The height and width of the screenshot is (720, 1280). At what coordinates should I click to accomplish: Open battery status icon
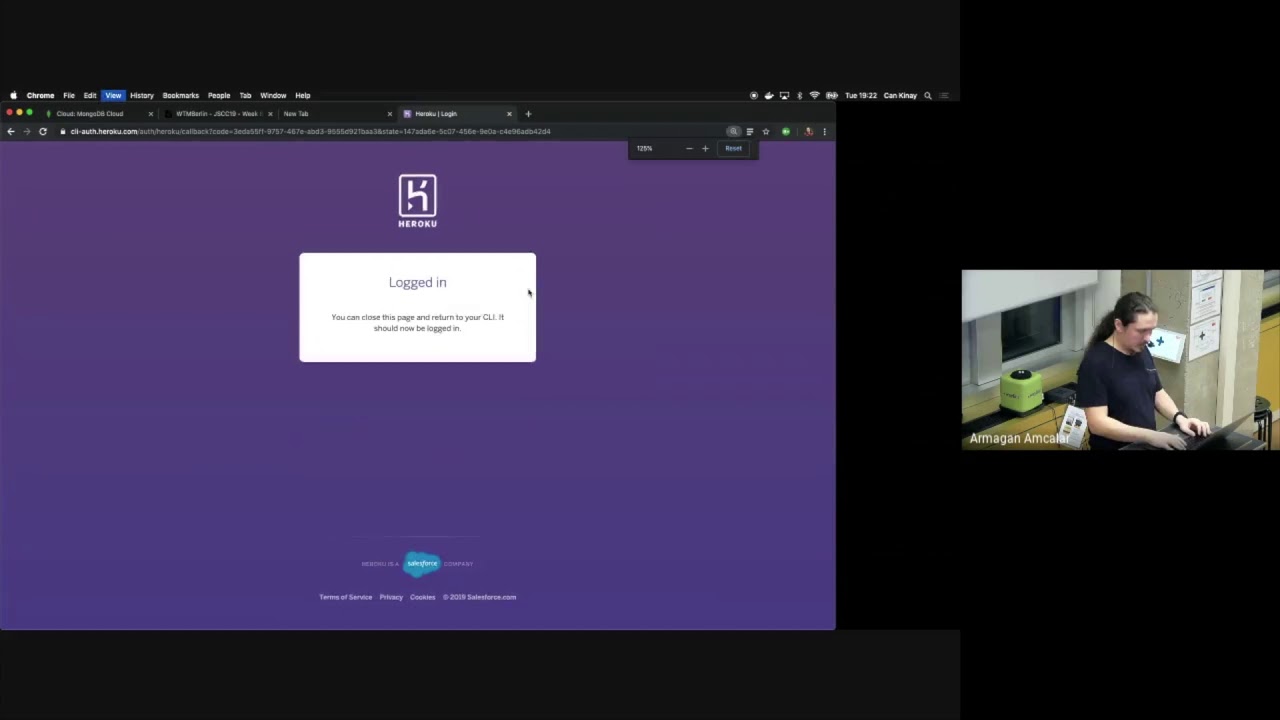tap(831, 96)
